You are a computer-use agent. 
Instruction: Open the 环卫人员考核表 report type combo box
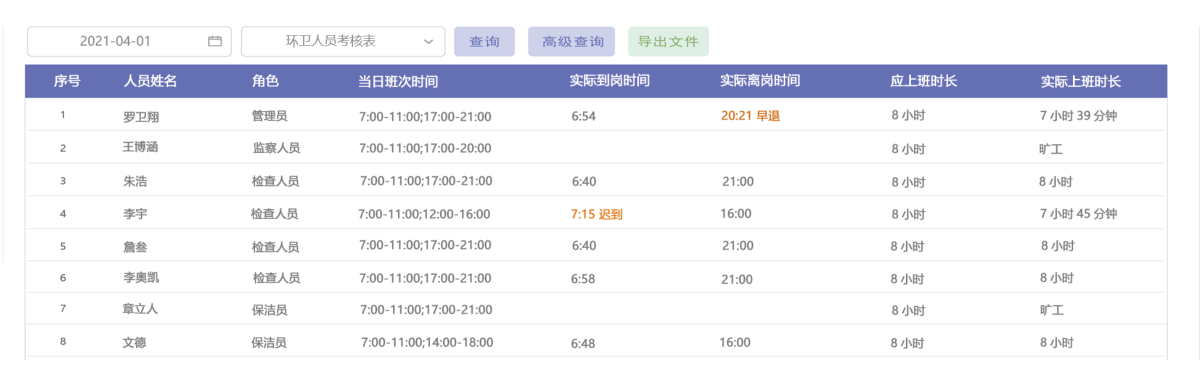pos(344,41)
